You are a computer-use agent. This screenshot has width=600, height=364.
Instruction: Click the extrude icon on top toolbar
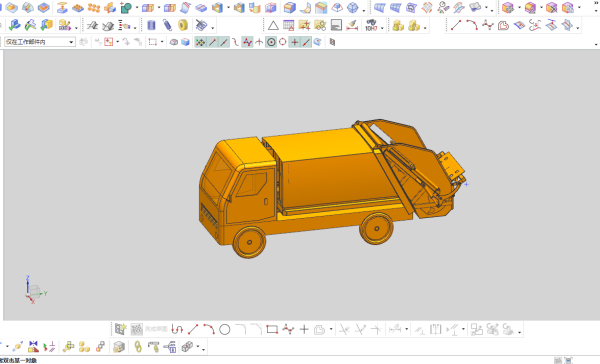[x=62, y=7]
